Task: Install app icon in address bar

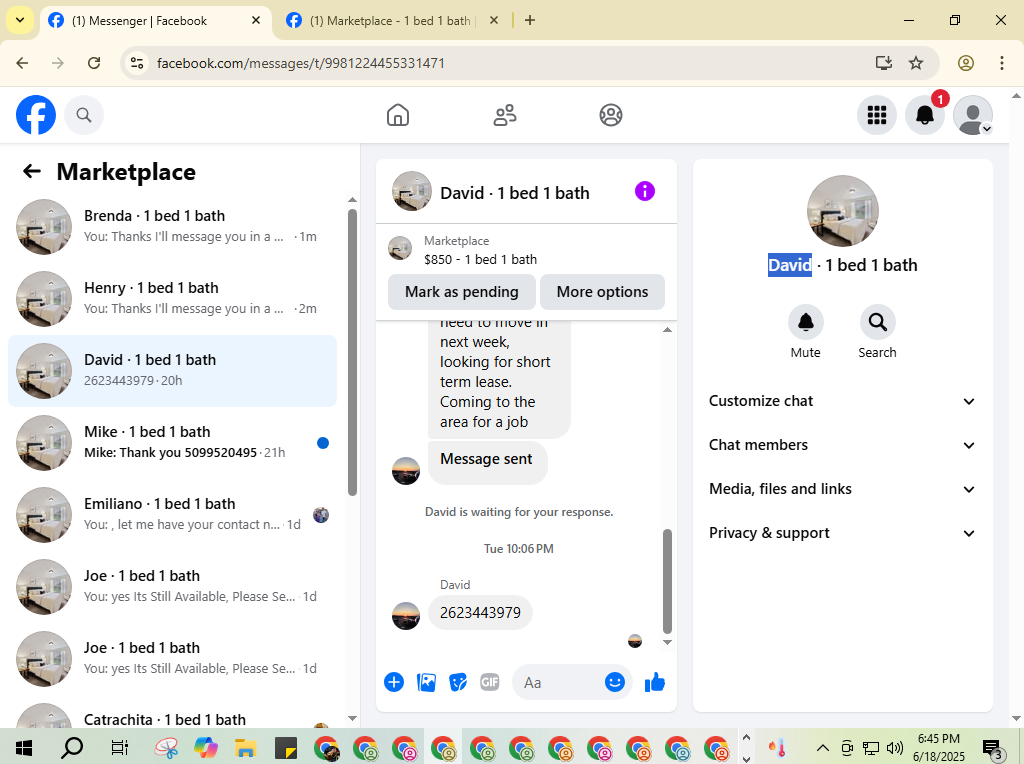Action: [884, 63]
